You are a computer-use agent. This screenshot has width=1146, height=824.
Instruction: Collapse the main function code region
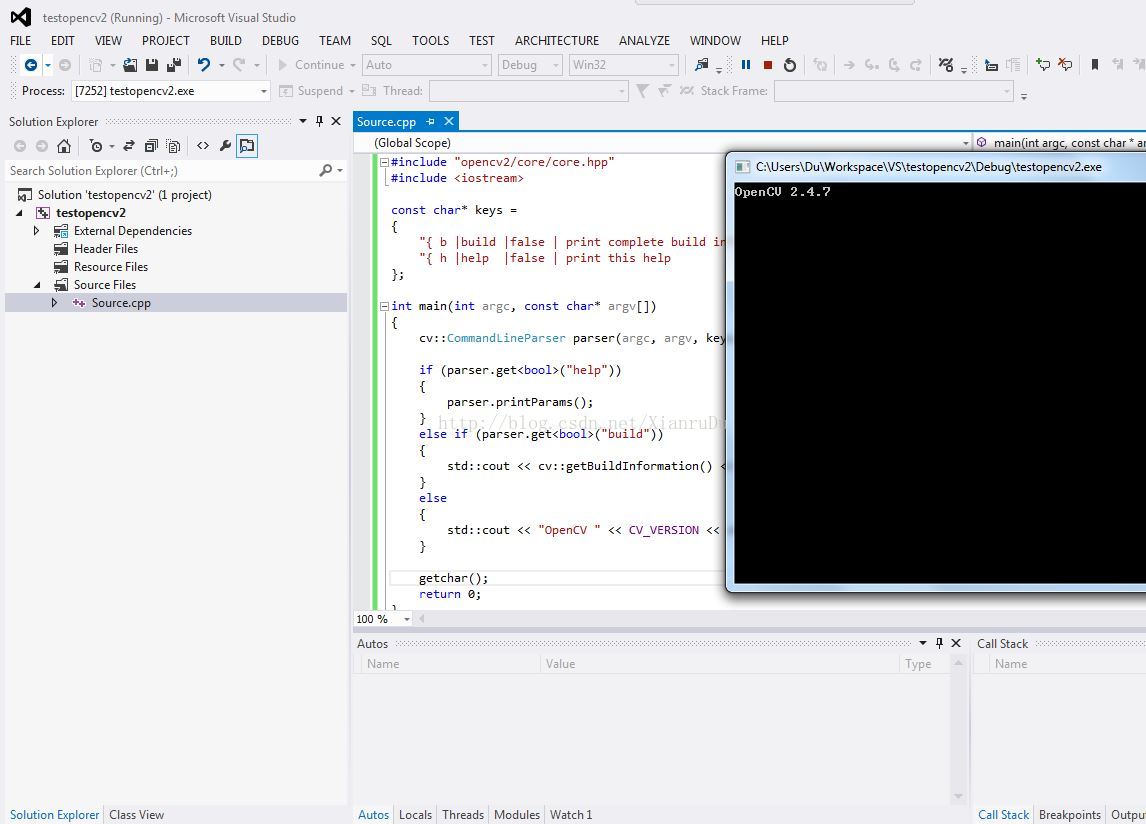pos(384,306)
